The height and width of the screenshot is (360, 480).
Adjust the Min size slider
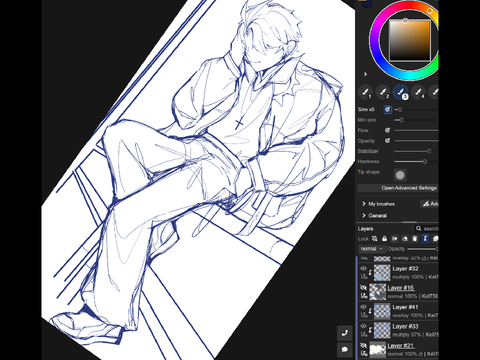tap(416, 120)
